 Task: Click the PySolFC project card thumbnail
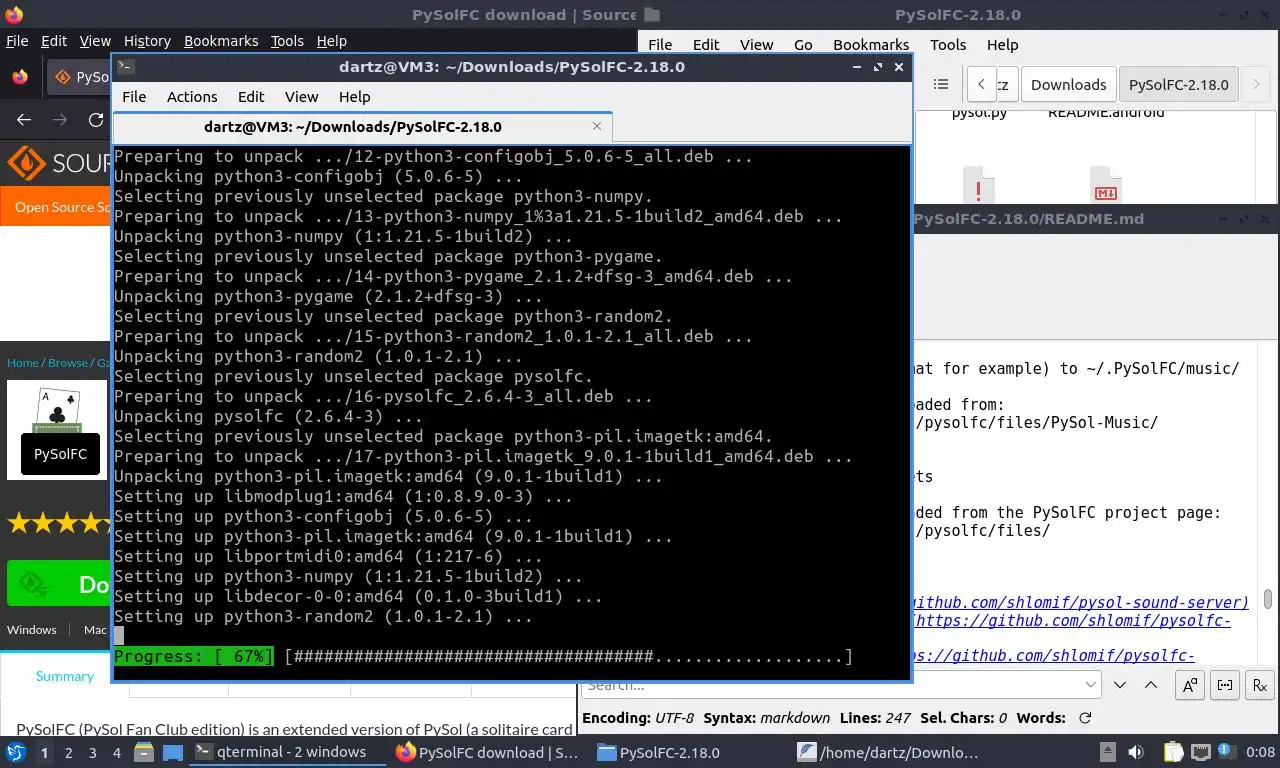(58, 429)
